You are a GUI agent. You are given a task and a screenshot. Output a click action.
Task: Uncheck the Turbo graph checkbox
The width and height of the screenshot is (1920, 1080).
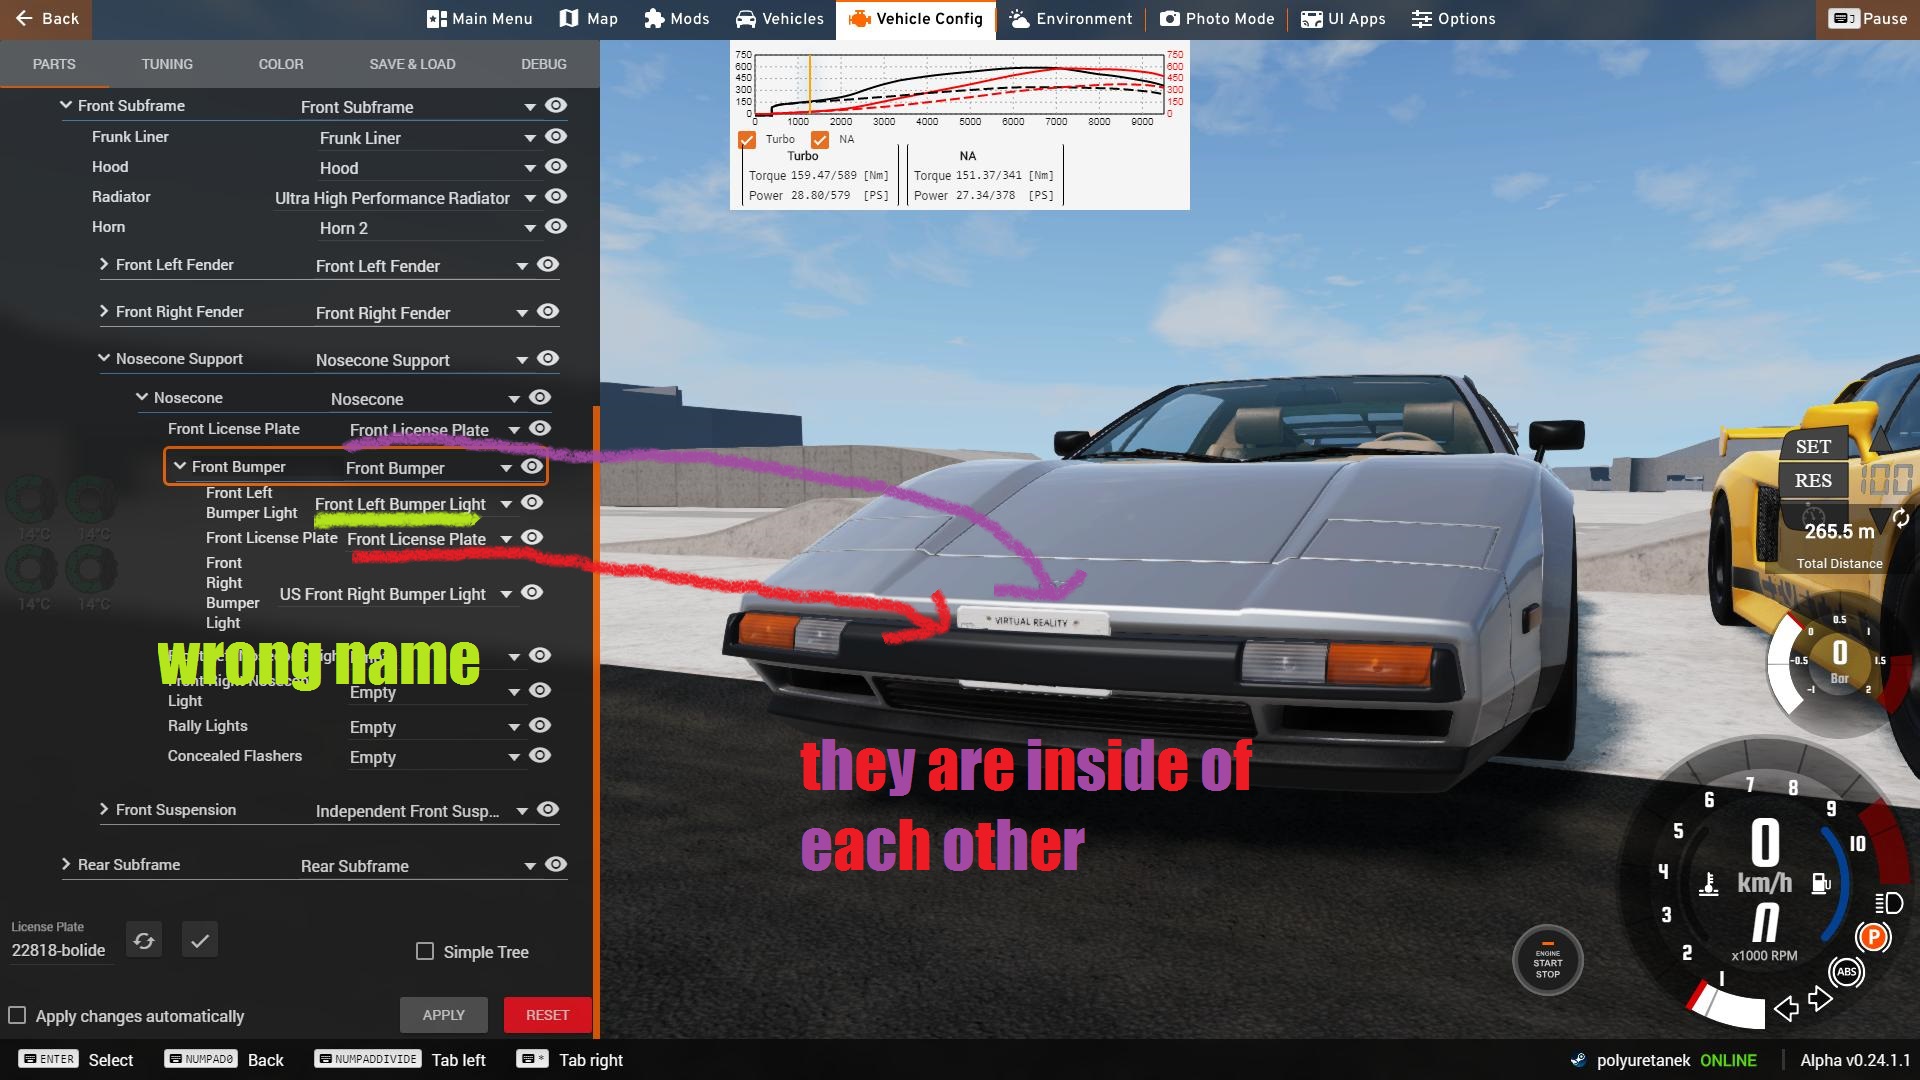747,140
